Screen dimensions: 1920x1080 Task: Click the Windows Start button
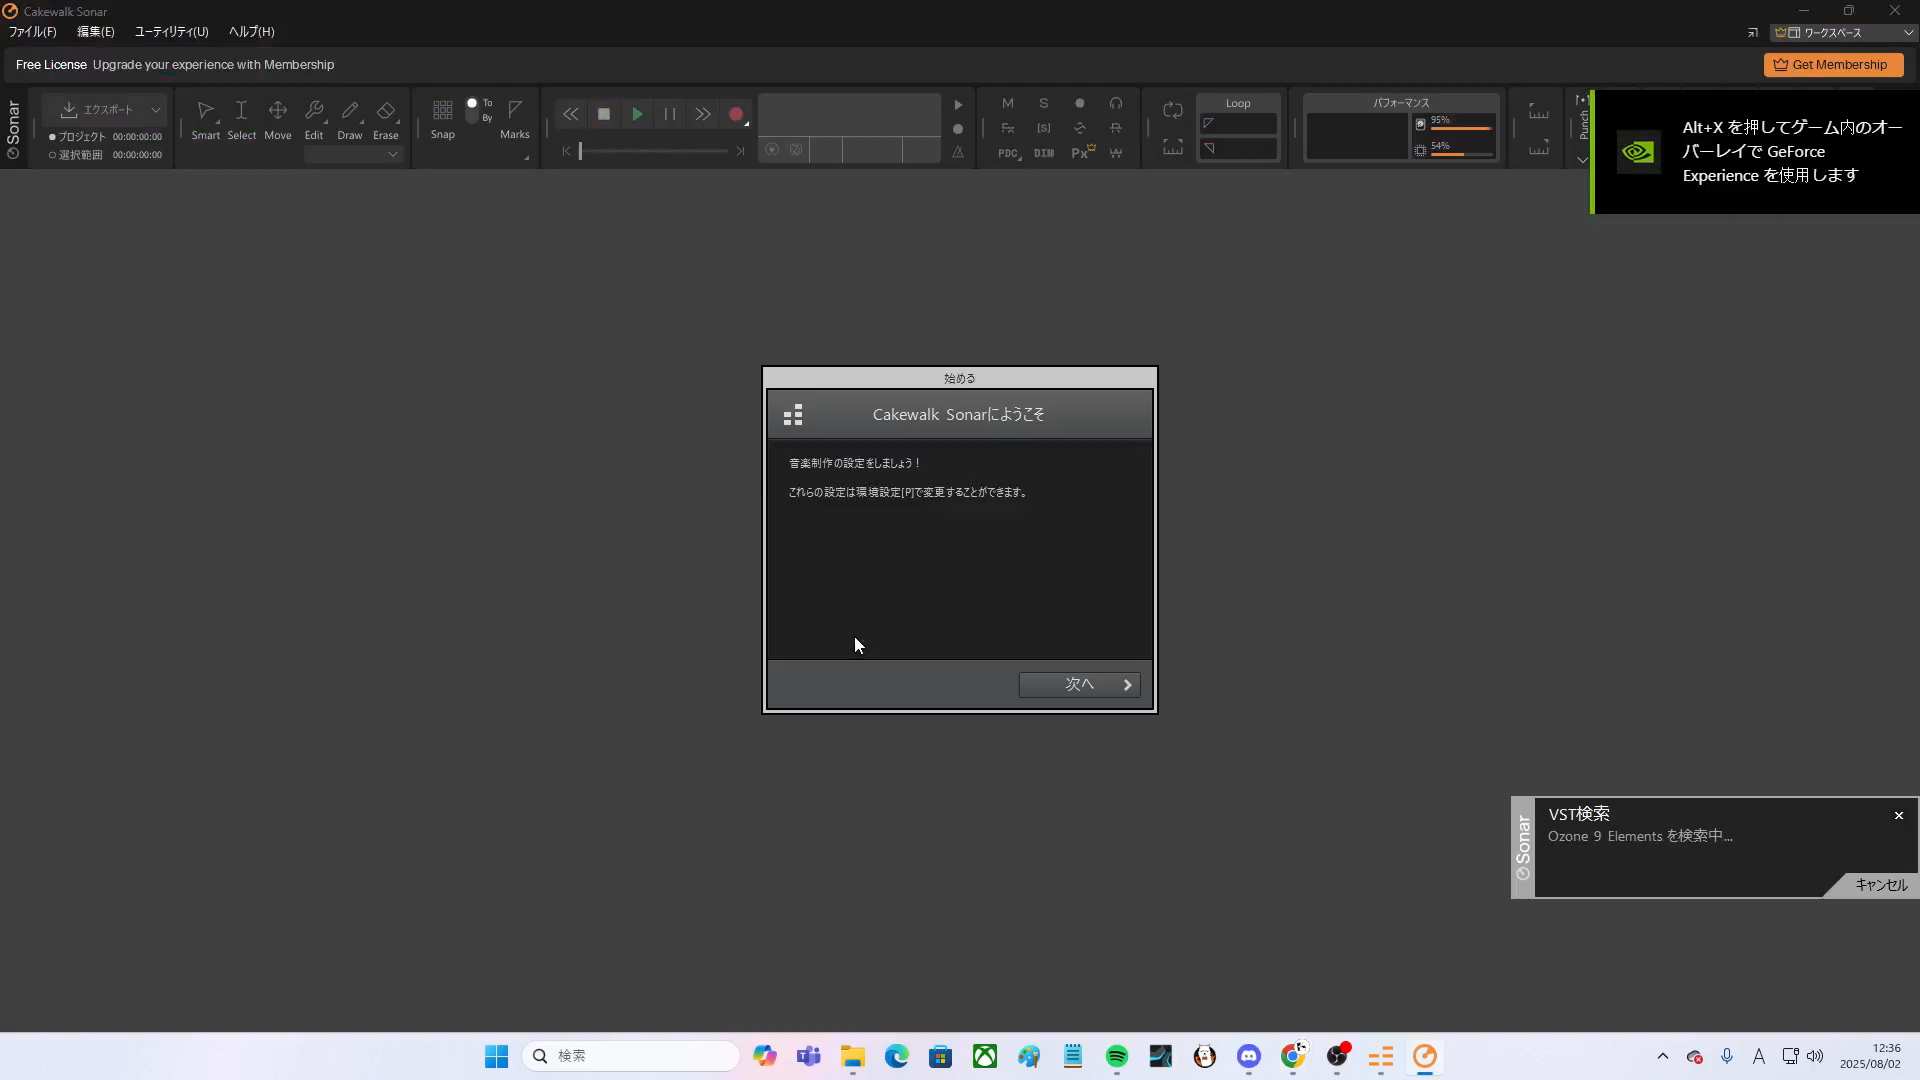coord(497,1057)
